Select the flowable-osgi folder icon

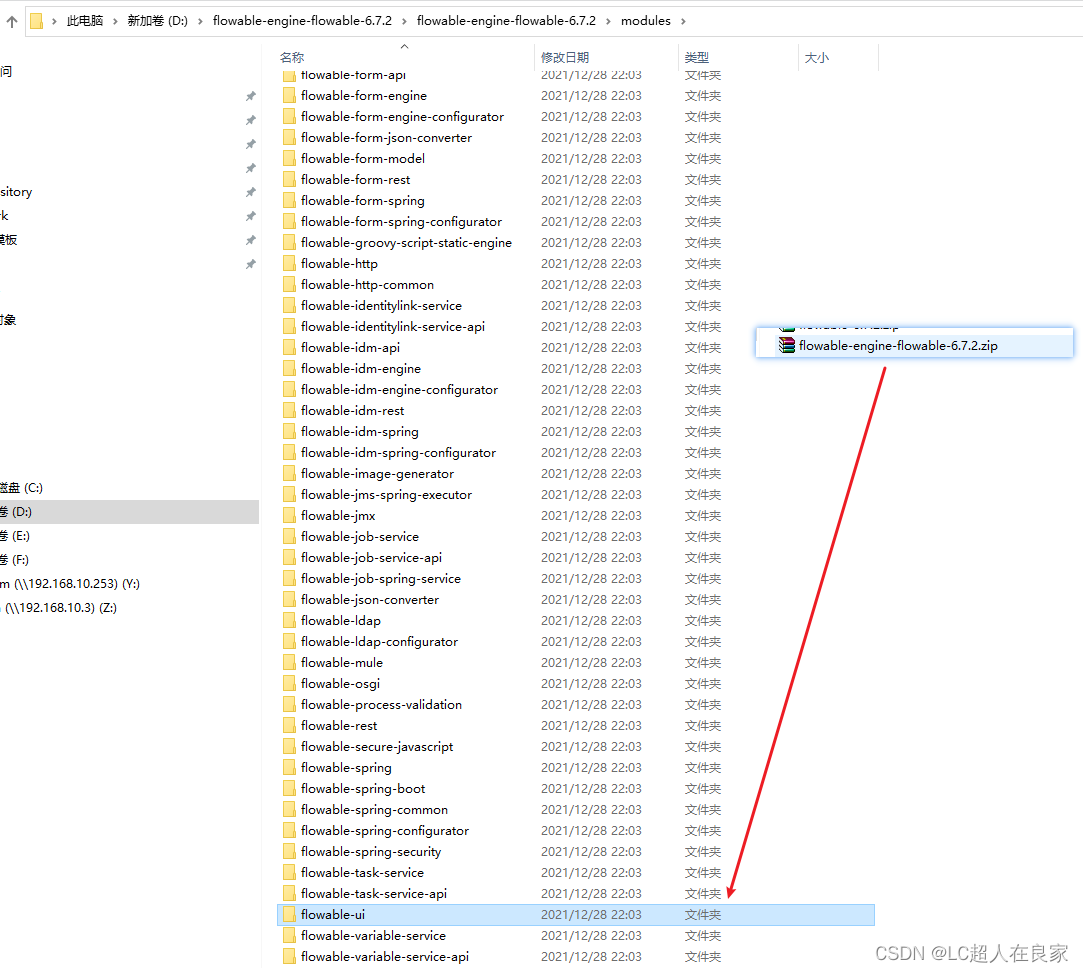289,684
